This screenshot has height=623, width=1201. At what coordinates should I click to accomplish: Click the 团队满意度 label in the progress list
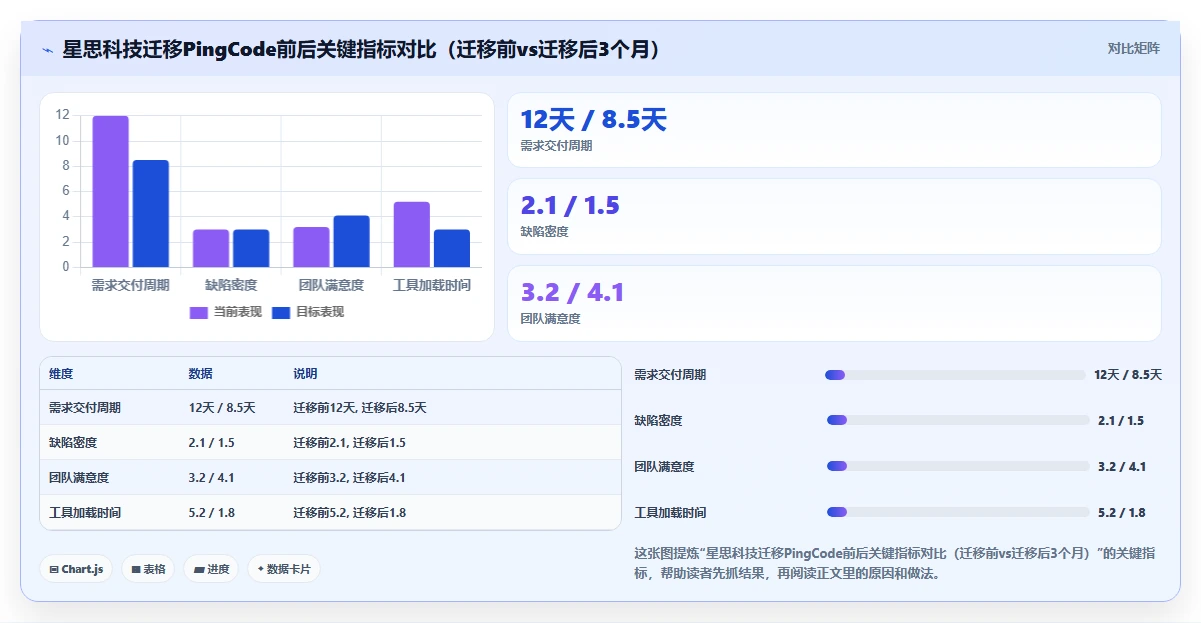click(664, 467)
